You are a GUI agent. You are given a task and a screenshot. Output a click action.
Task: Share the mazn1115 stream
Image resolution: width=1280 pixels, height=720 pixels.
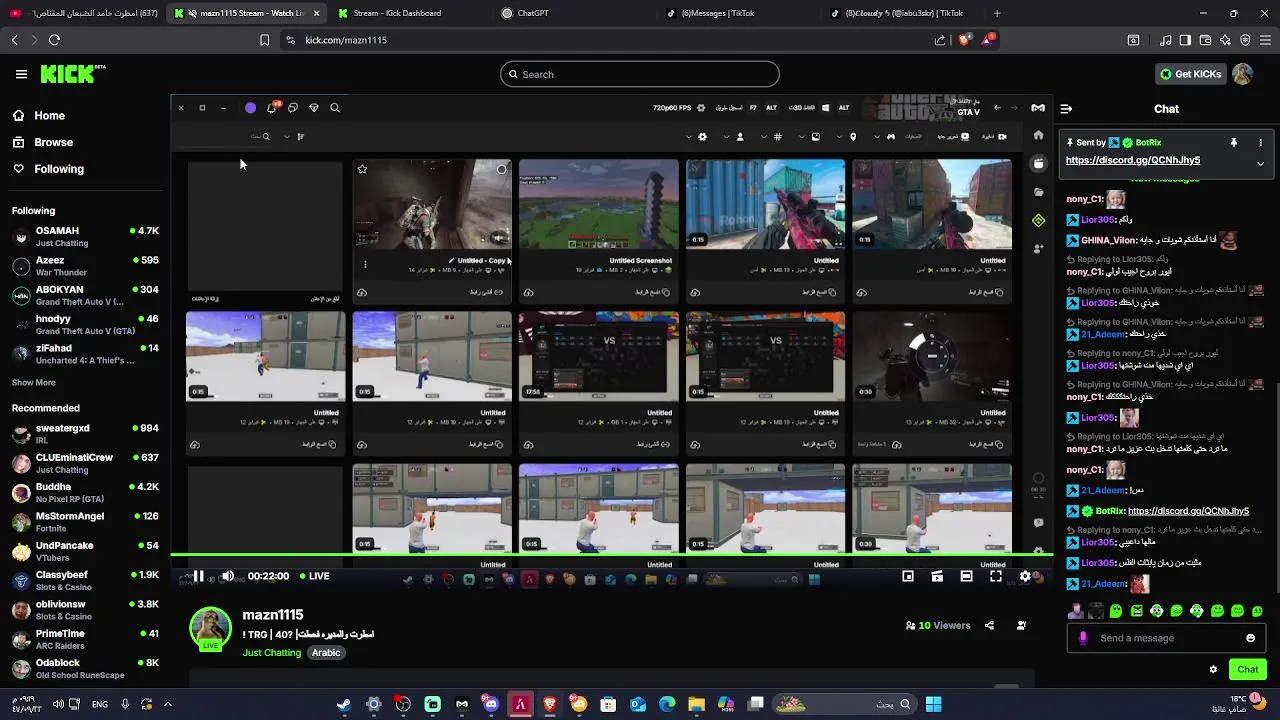[x=989, y=626]
